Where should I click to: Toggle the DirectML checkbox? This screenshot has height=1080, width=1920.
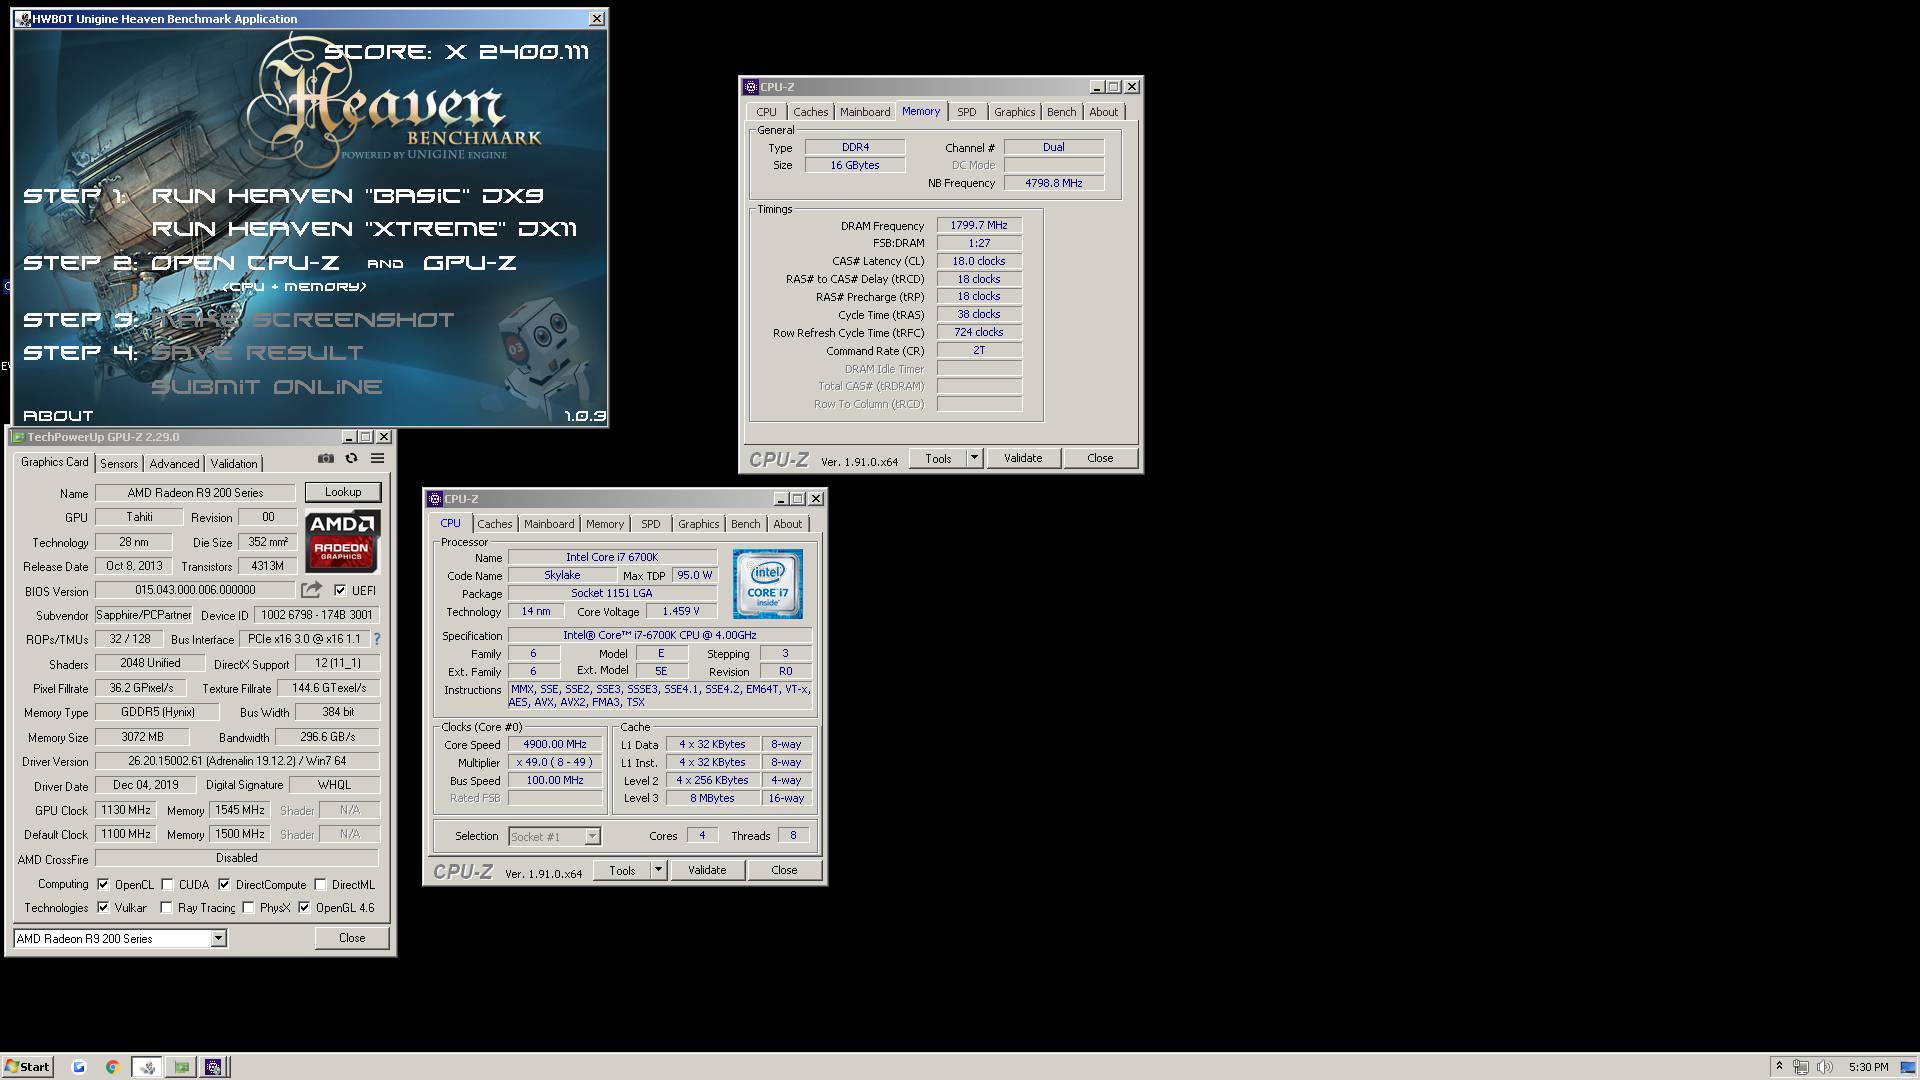click(320, 885)
